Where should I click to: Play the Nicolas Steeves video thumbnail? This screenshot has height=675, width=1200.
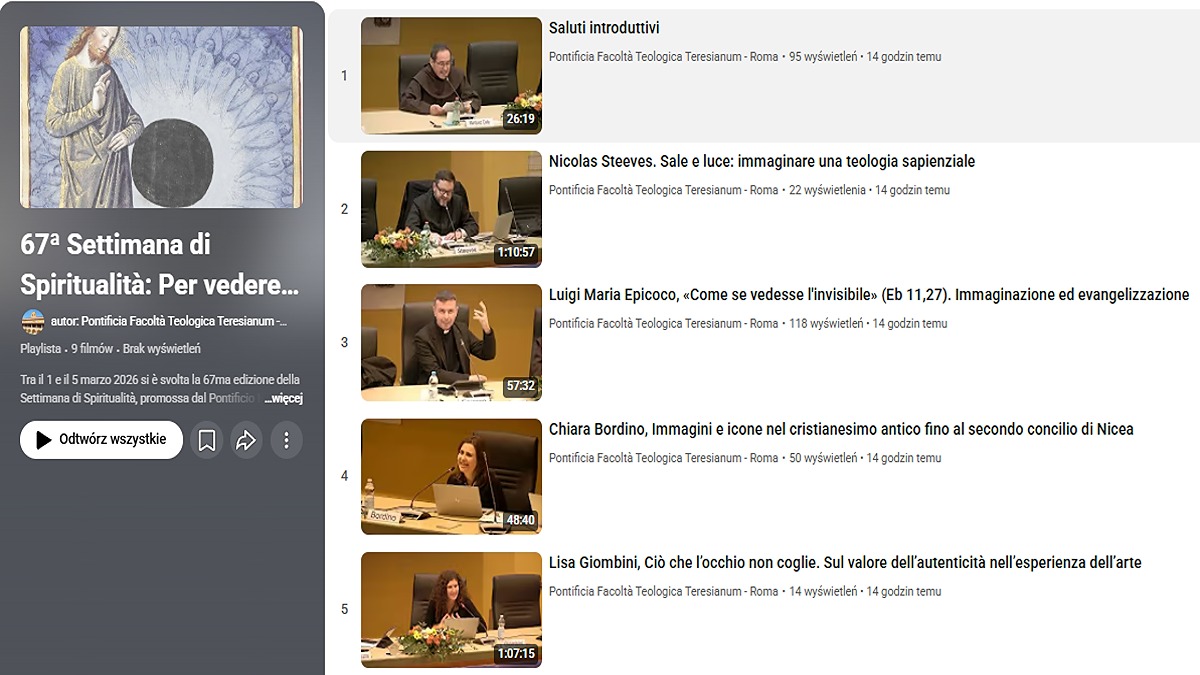[451, 209]
